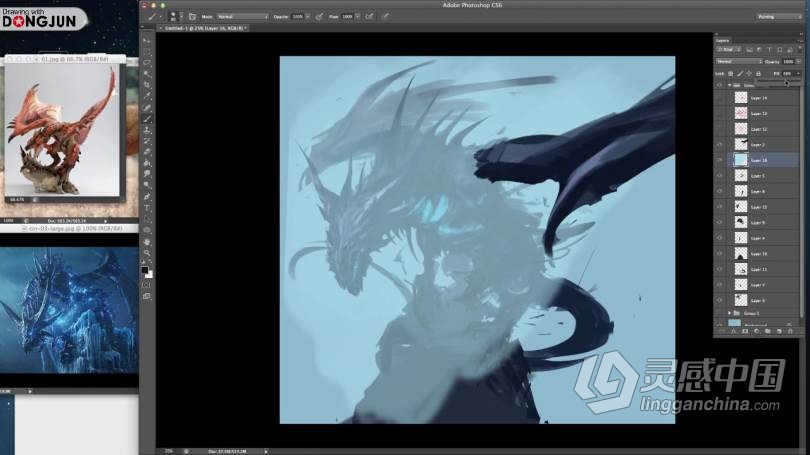810x455 pixels.
Task: Toggle Quick Mask mode
Action: pos(147,285)
